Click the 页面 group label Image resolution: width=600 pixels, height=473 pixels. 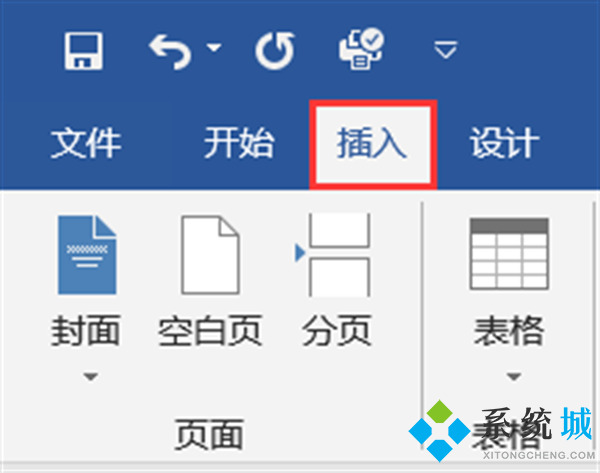209,434
